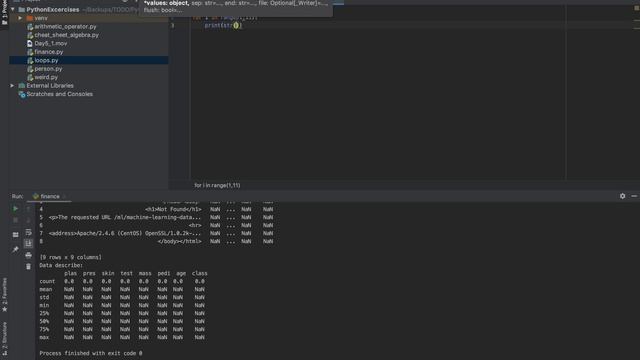Toggle scroll to end in Run console

pyautogui.click(x=28, y=244)
